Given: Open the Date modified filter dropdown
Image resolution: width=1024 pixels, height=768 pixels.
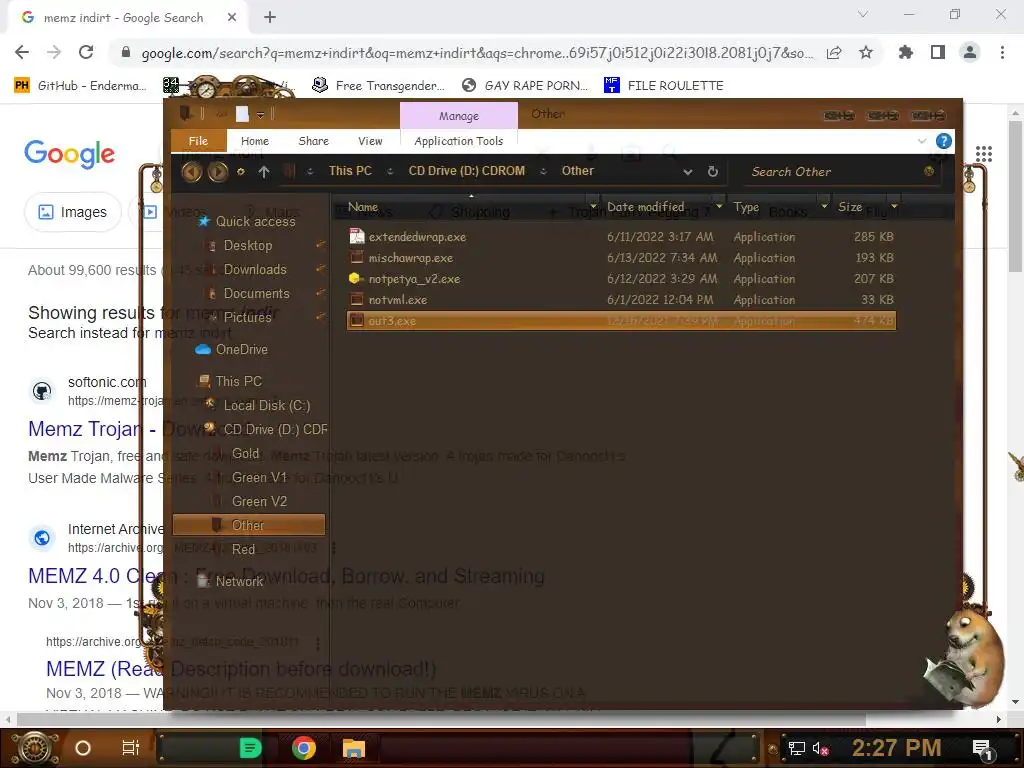Looking at the screenshot, I should tap(719, 206).
